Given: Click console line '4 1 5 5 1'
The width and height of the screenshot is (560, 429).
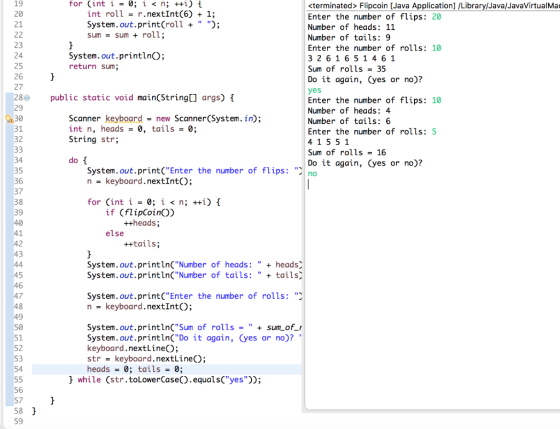Looking at the screenshot, I should 328,142.
